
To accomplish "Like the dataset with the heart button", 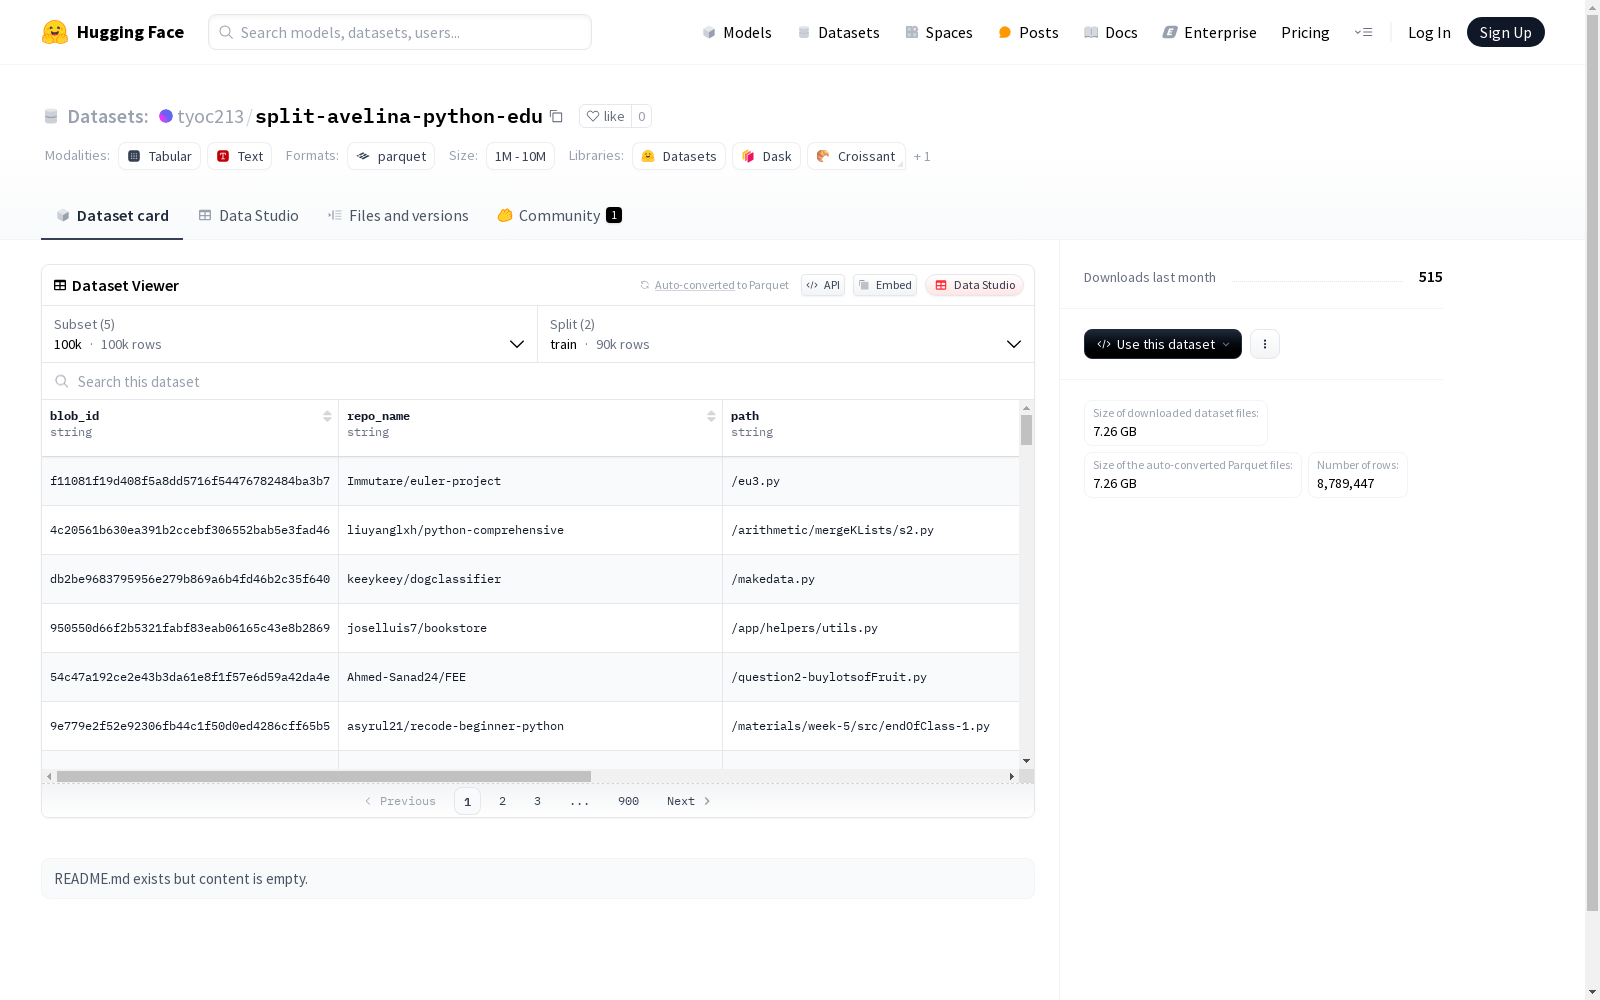I will [605, 116].
